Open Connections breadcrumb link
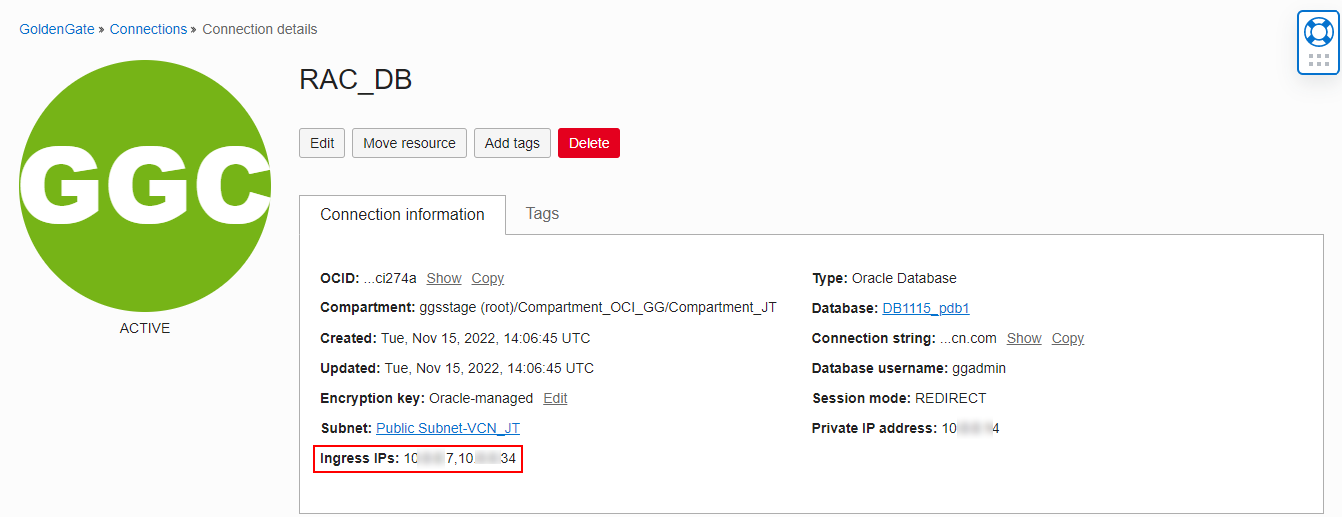 (x=148, y=29)
